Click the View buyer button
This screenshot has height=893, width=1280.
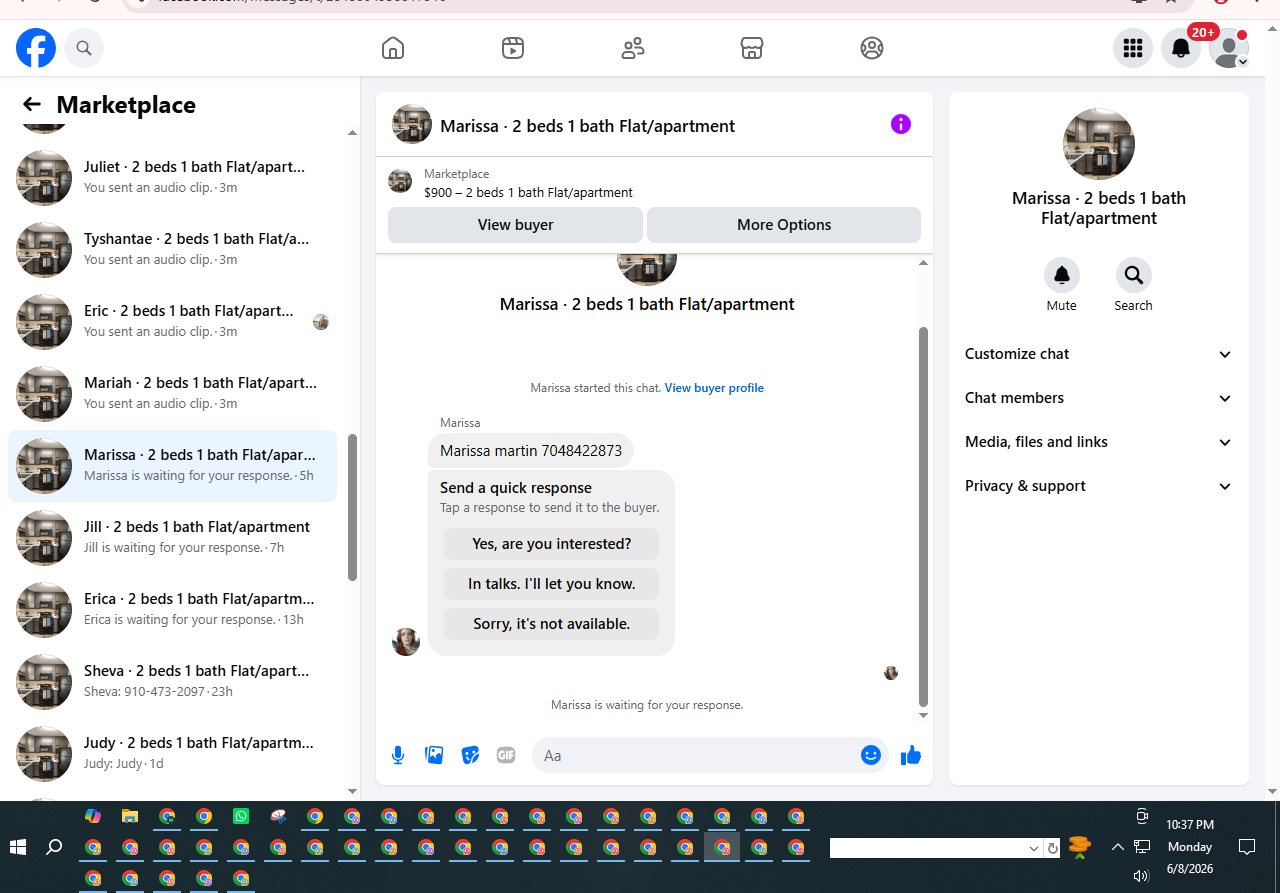coord(515,225)
